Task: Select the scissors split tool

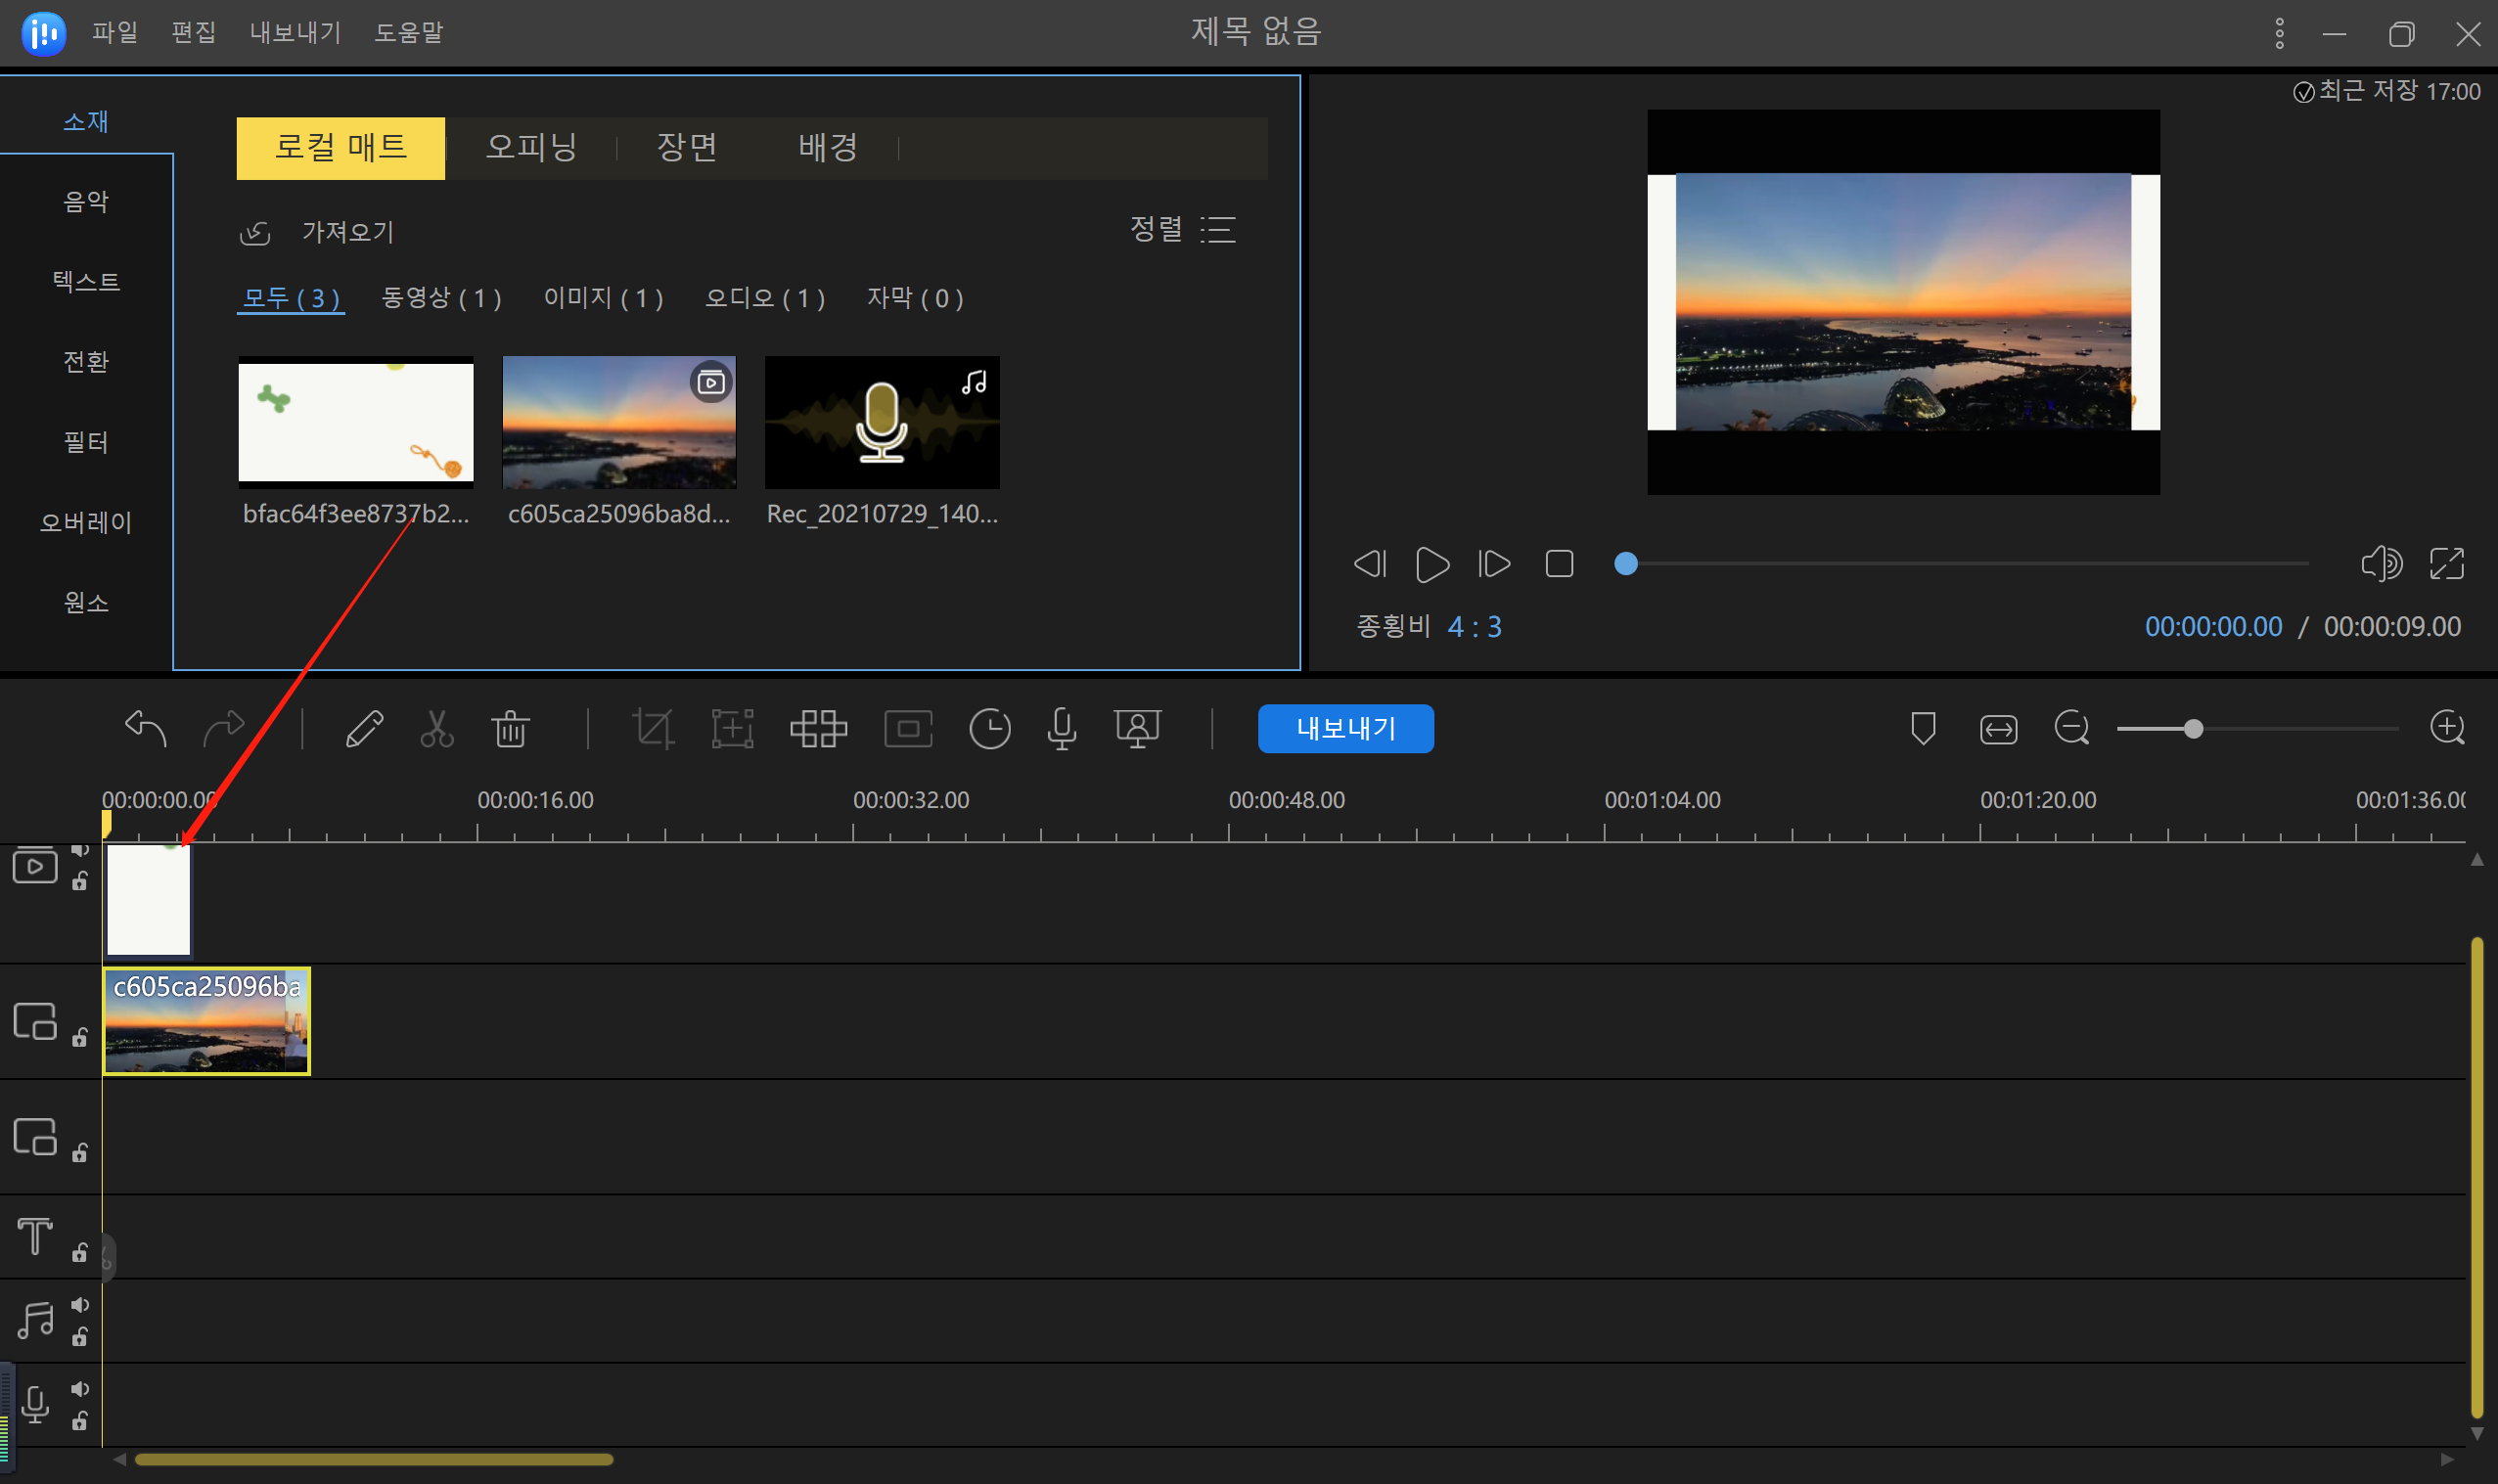Action: click(436, 728)
